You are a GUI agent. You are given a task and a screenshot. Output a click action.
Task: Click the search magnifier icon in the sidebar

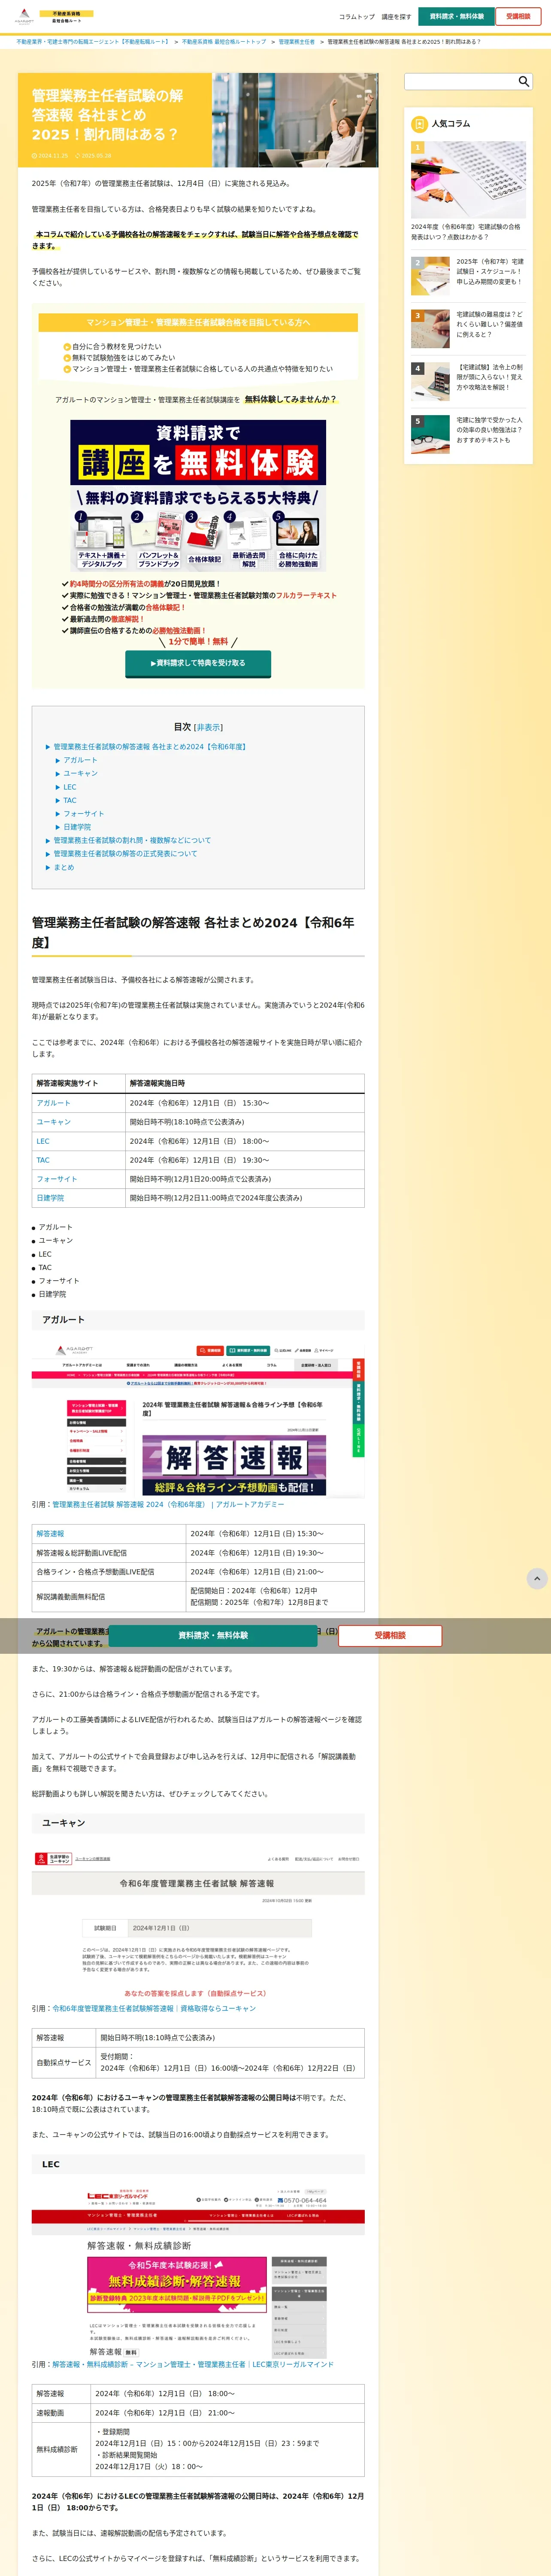(x=523, y=81)
